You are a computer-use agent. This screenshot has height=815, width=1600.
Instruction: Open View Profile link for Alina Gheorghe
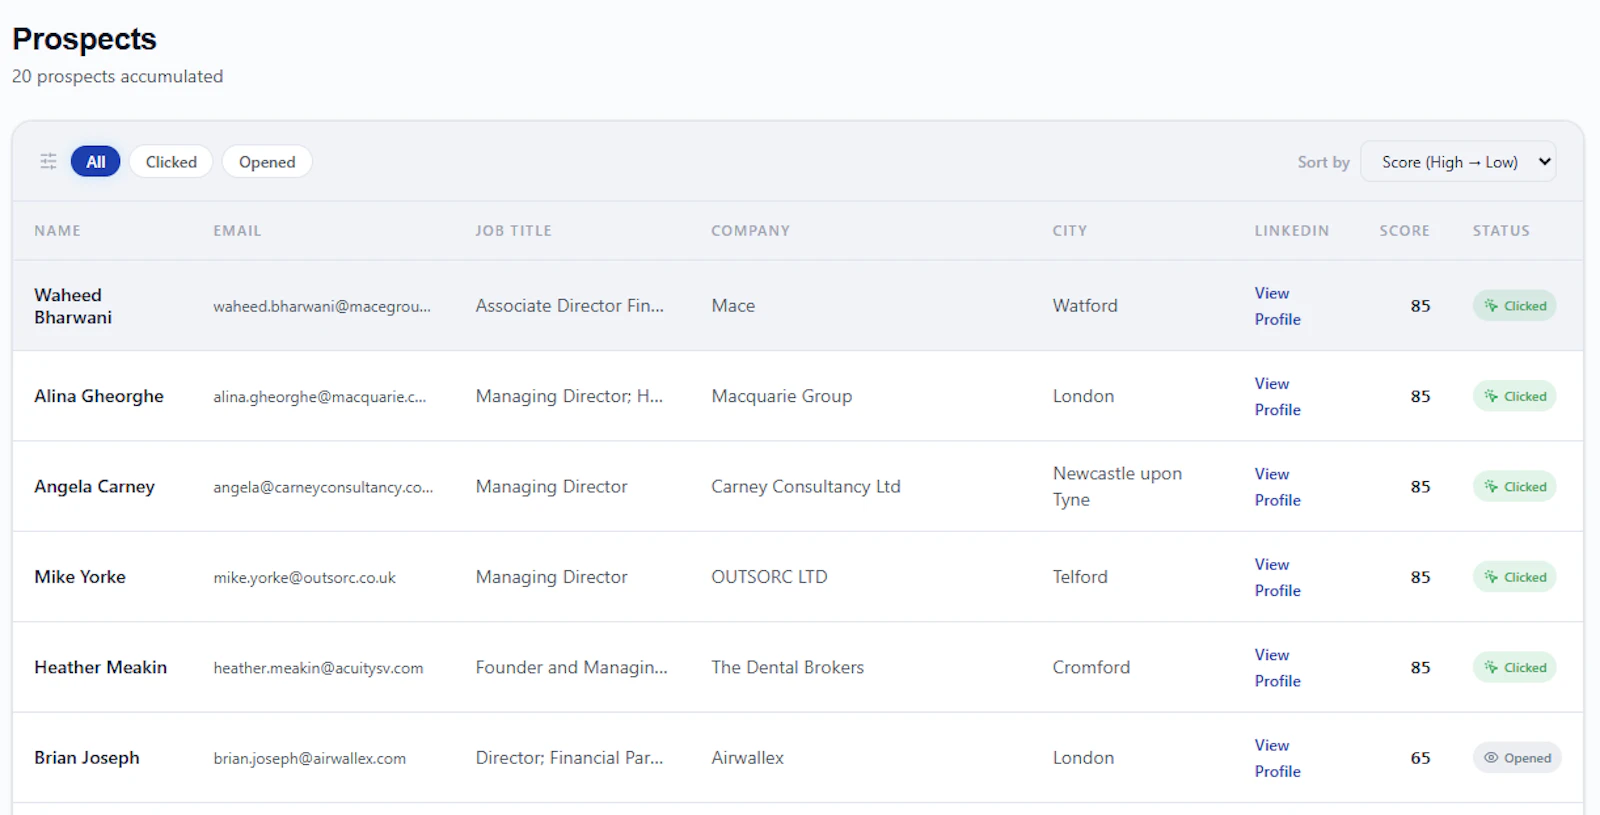(1277, 396)
